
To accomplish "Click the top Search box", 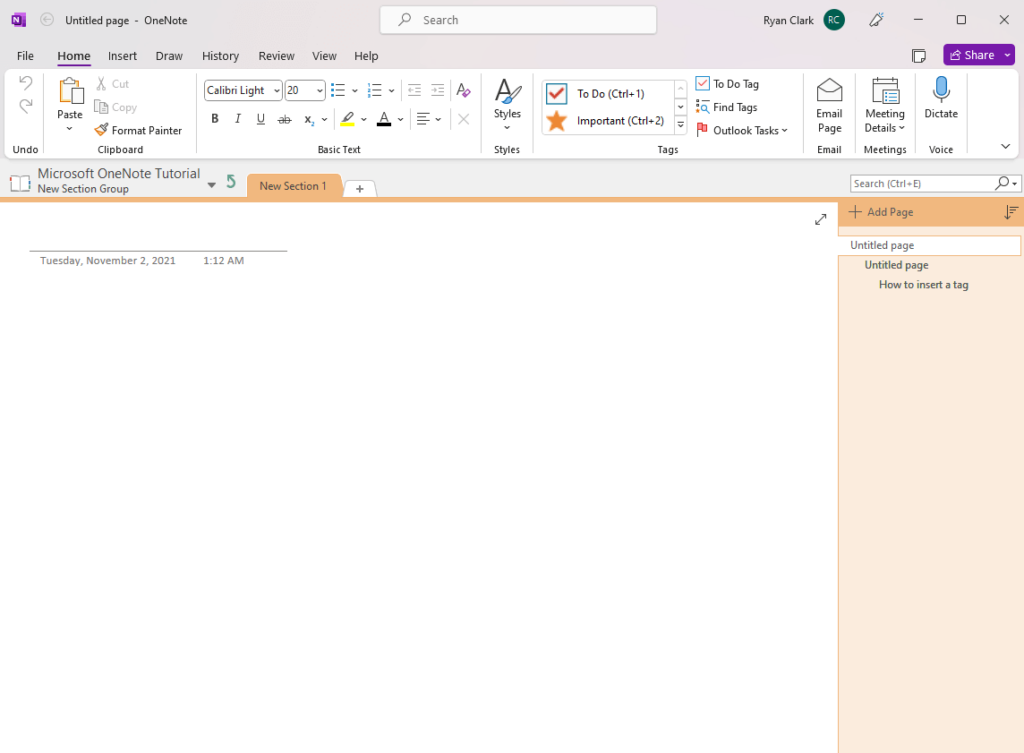I will [519, 20].
